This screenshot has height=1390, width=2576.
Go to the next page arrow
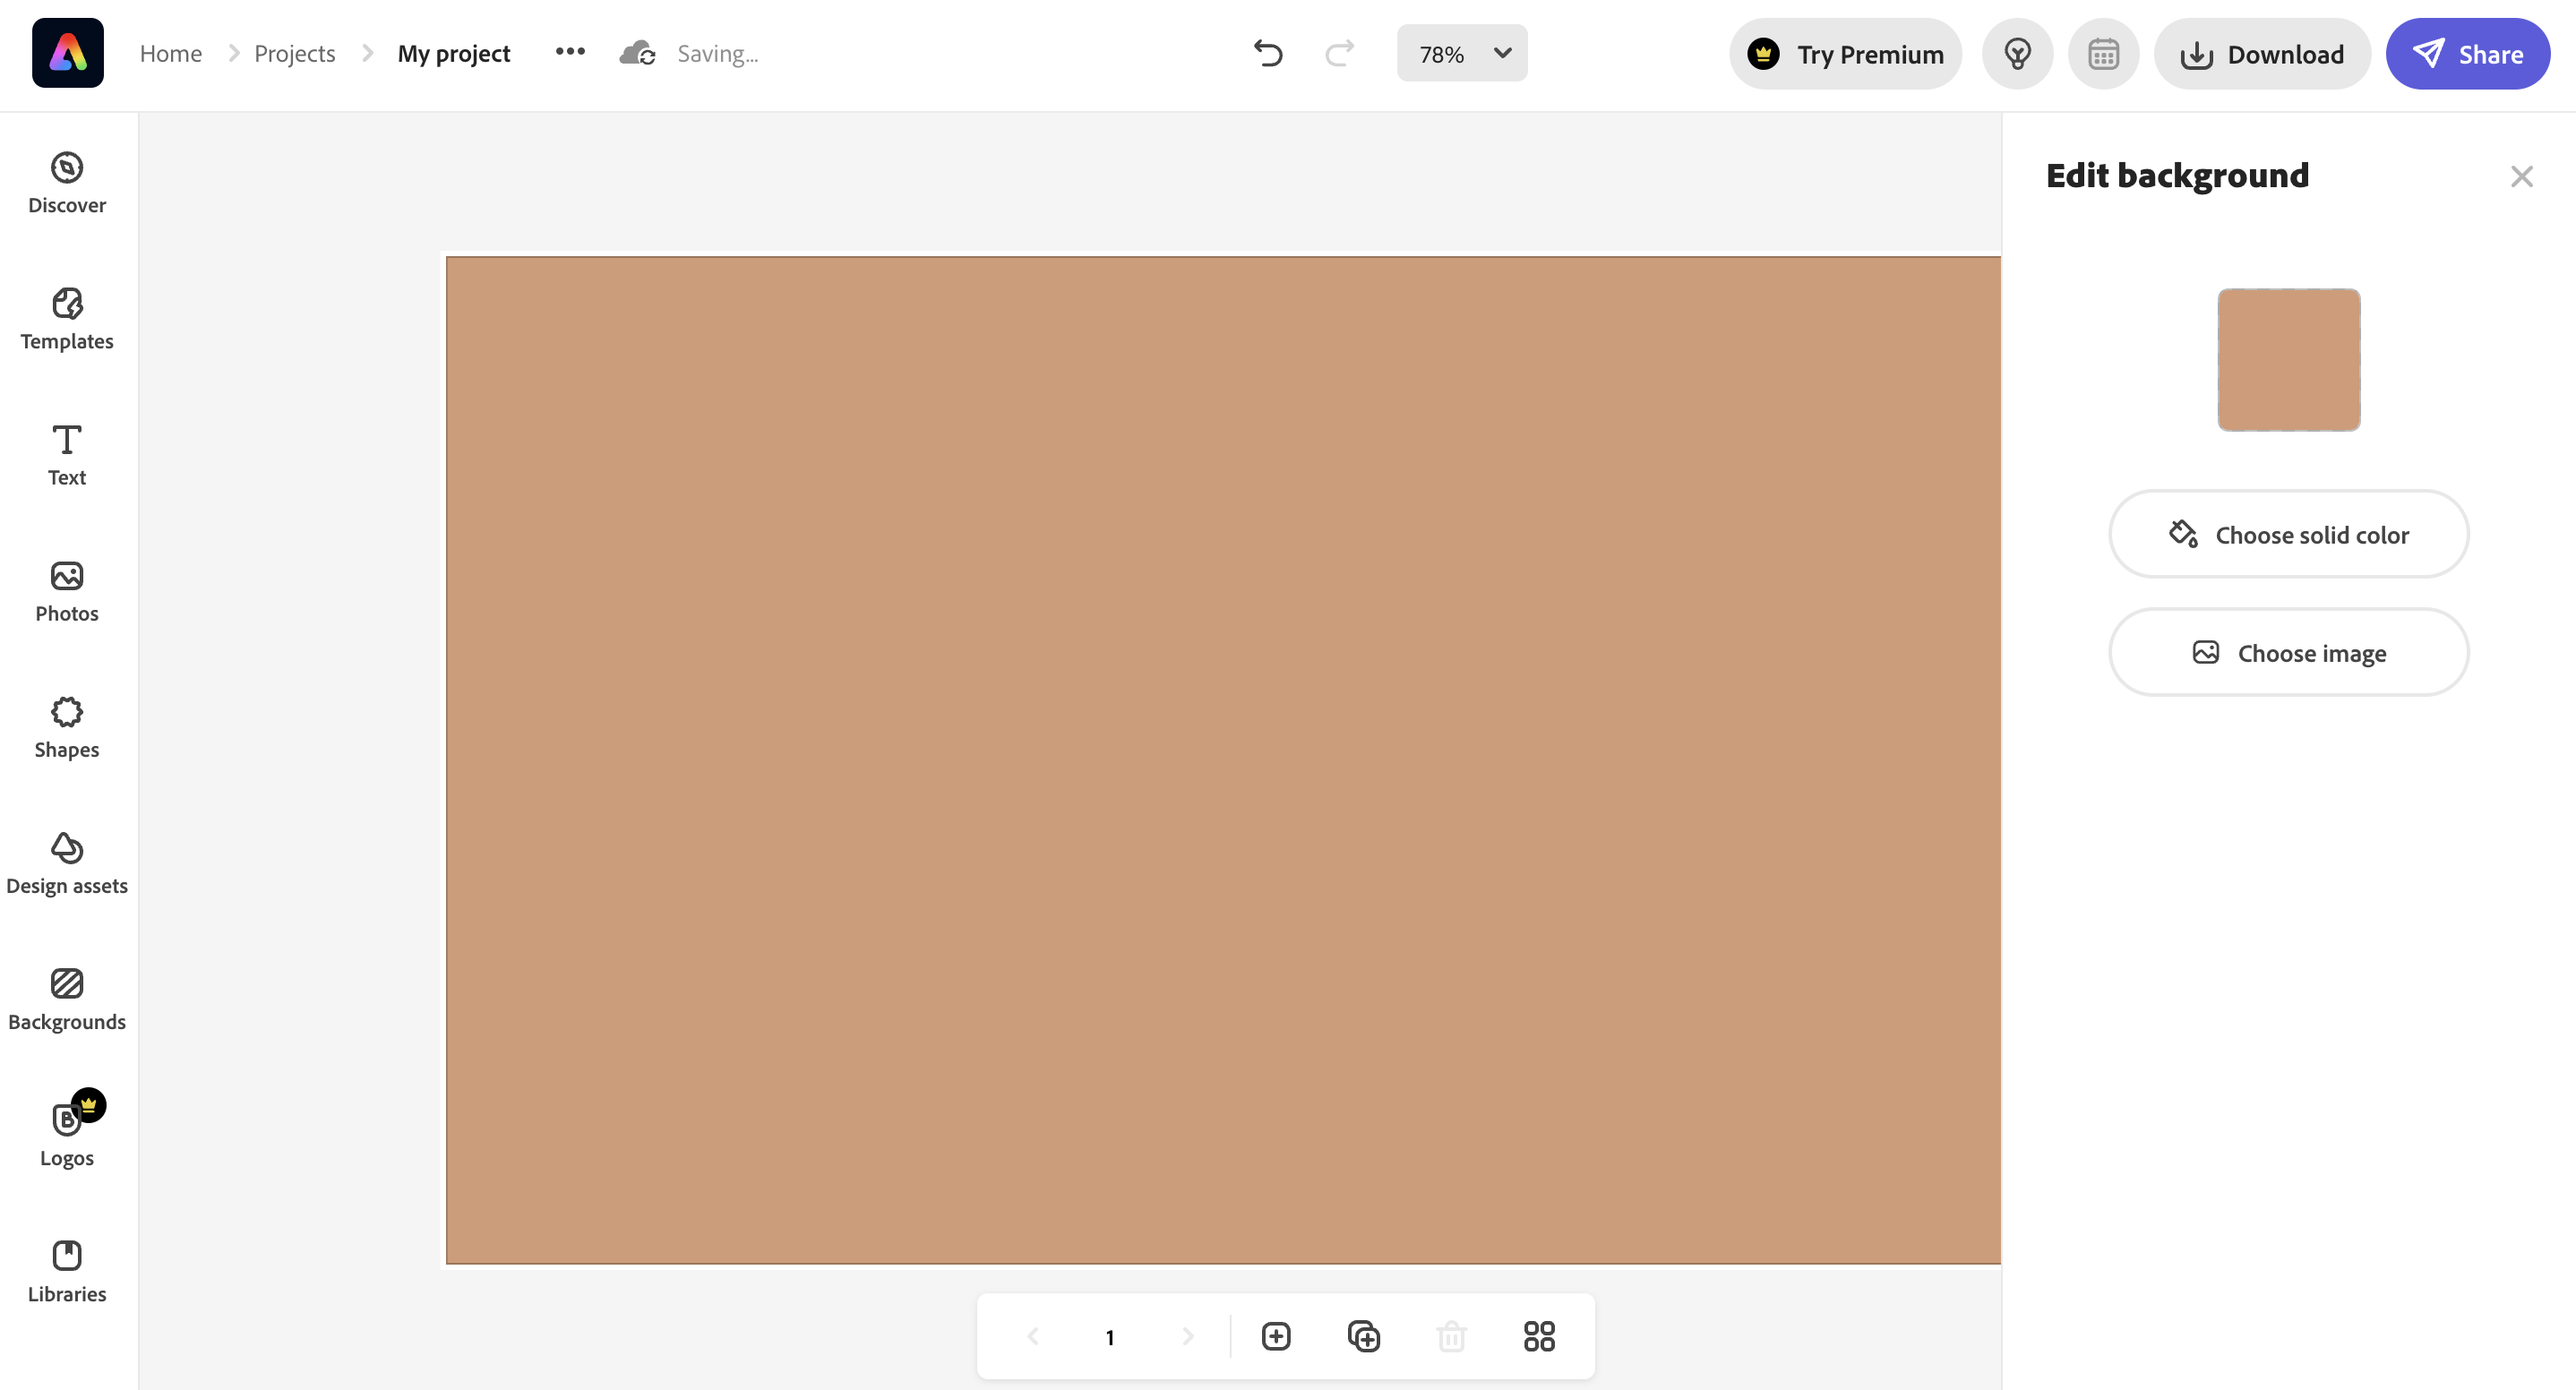(1188, 1336)
